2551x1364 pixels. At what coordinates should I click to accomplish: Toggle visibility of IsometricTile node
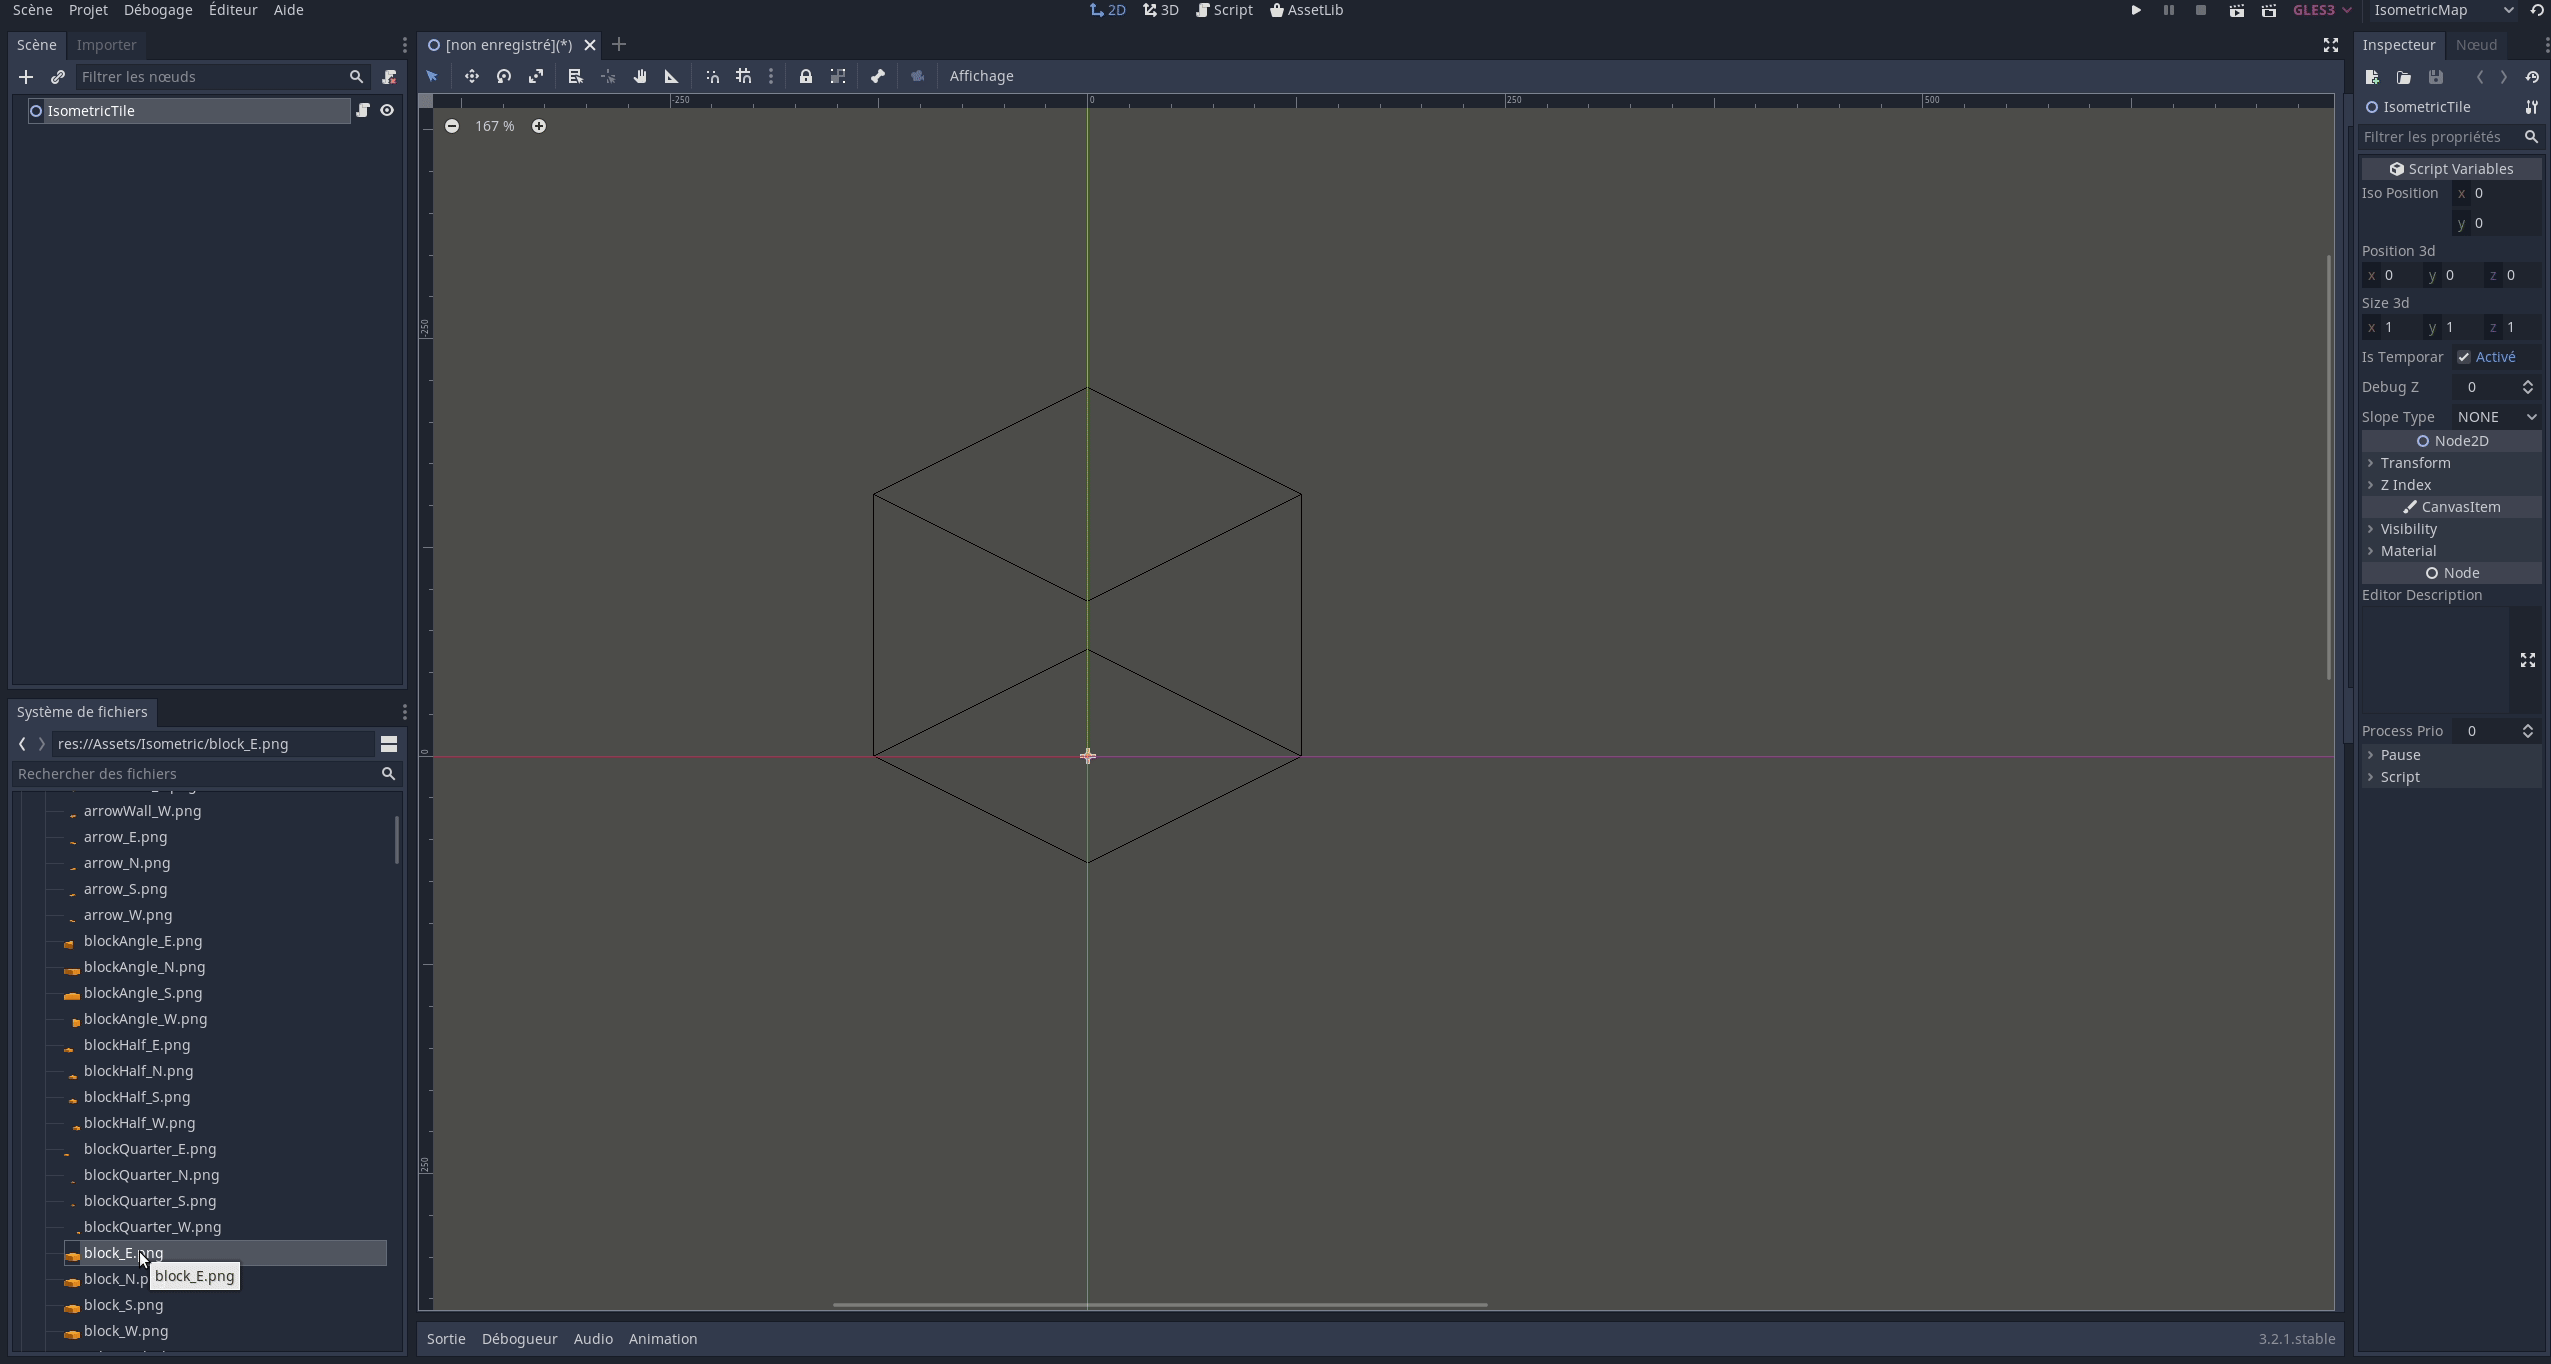tap(387, 111)
